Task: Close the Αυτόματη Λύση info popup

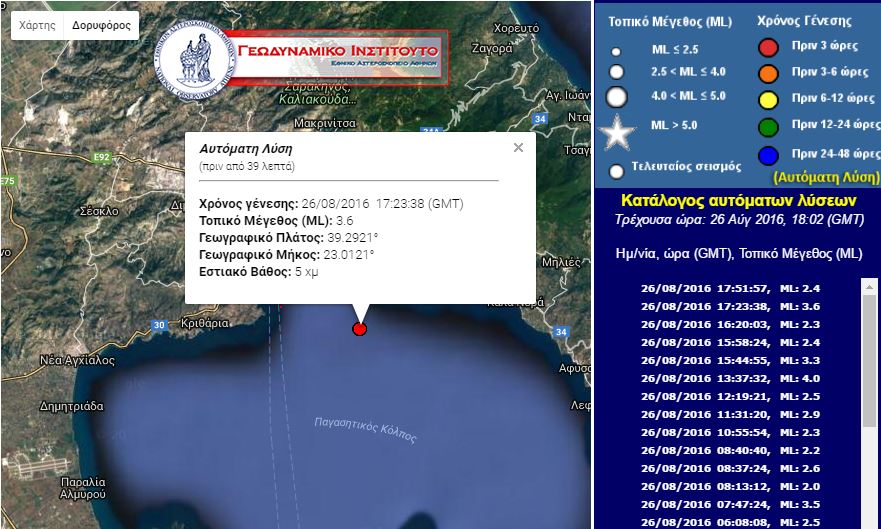Action: point(518,148)
